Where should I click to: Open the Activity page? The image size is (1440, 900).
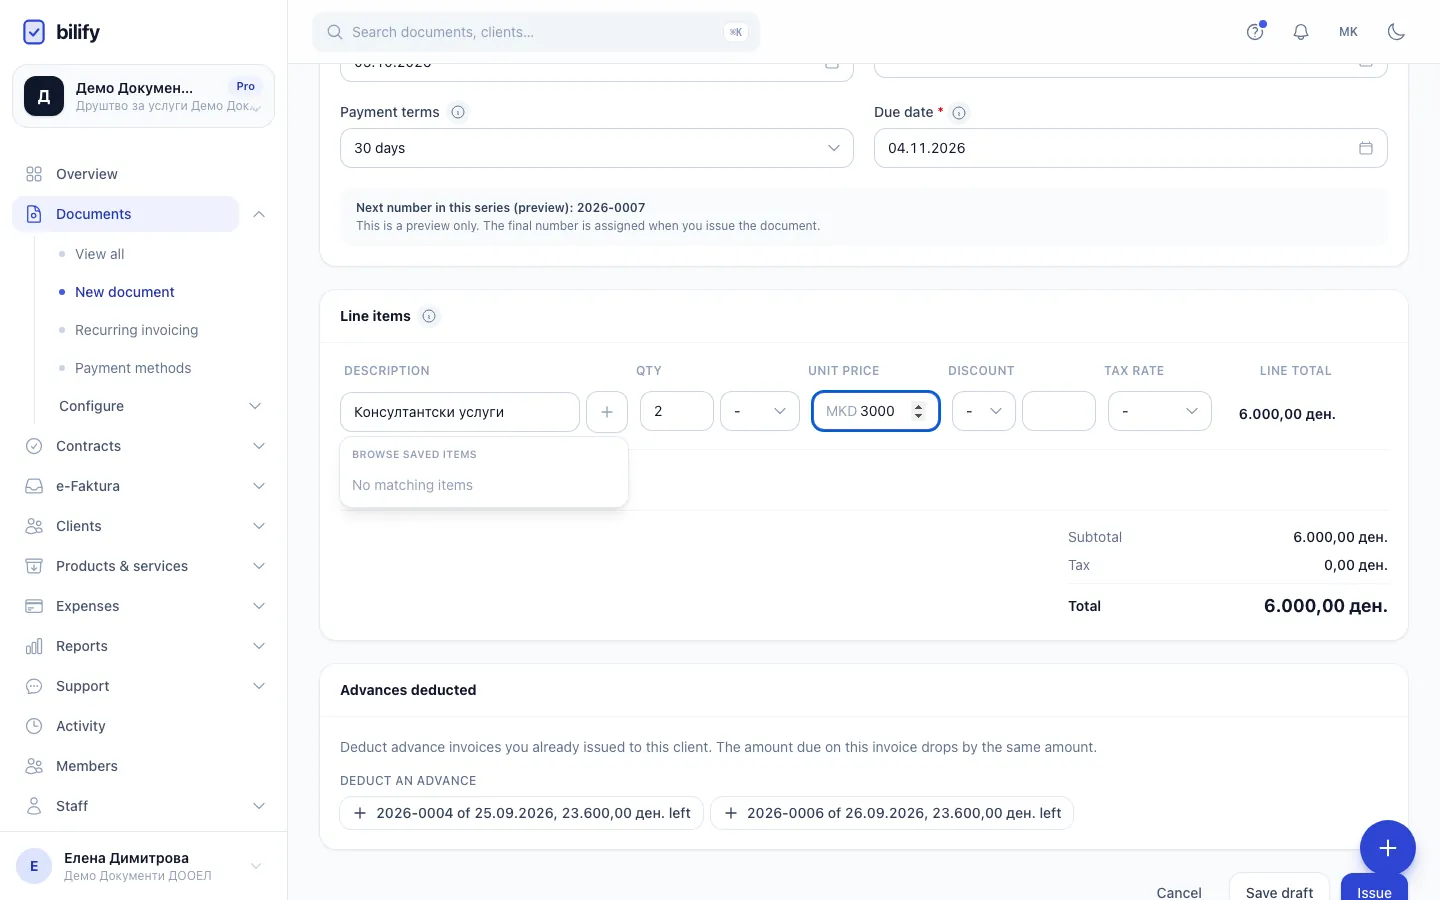[144, 726]
